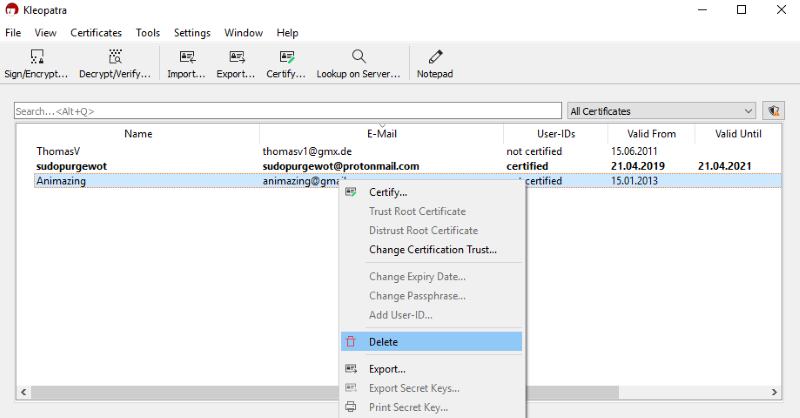Image resolution: width=800 pixels, height=418 pixels.
Task: Sort by the User-IDs column header
Action: click(556, 134)
